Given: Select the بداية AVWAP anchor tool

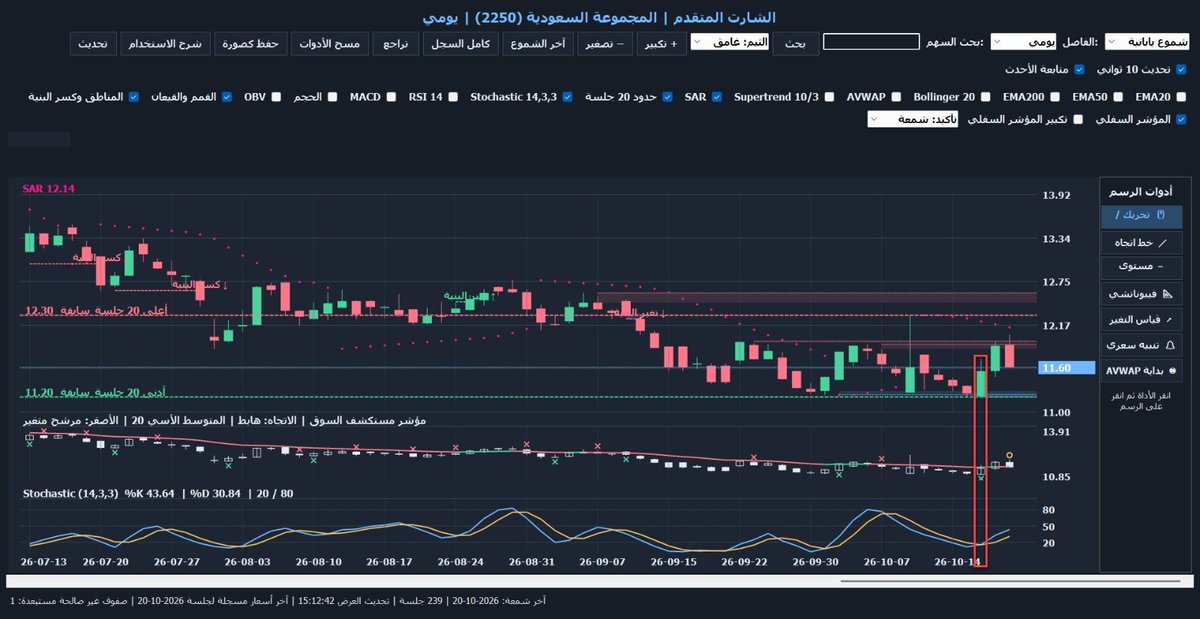Looking at the screenshot, I should (x=1141, y=370).
